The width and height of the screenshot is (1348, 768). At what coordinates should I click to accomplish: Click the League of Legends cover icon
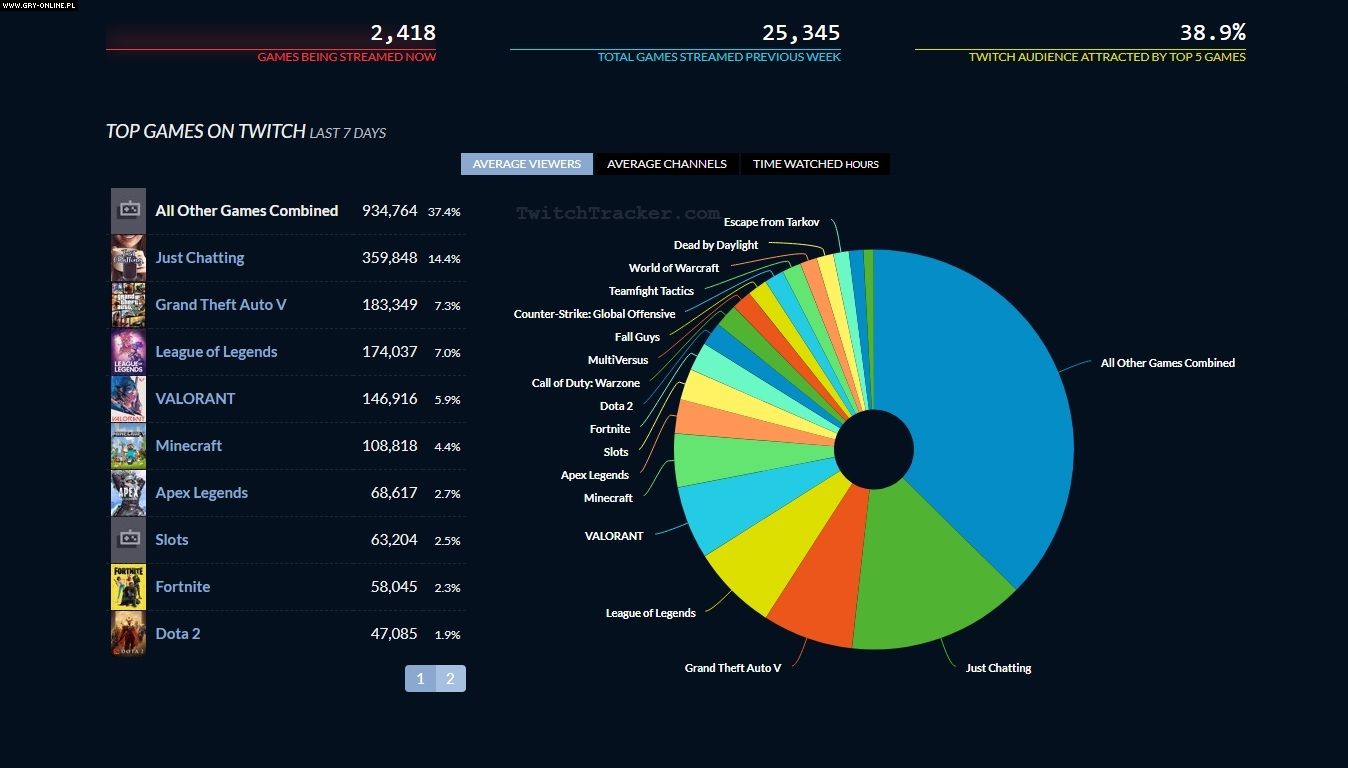(x=128, y=352)
